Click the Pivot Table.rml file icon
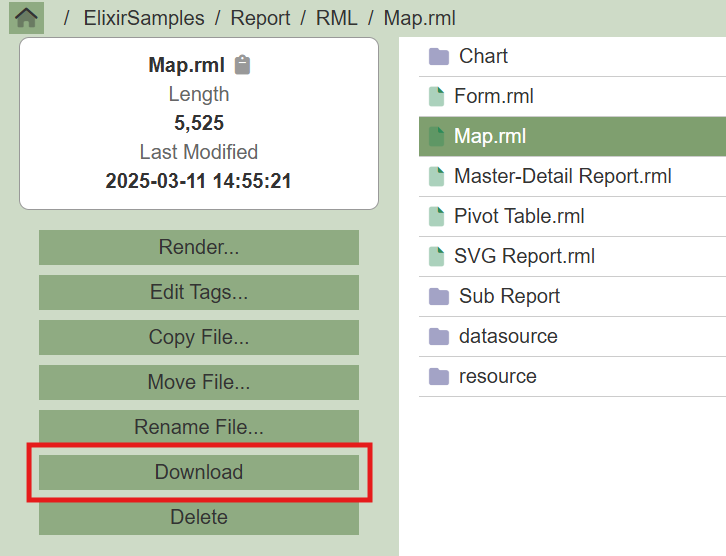This screenshot has height=556, width=726. coord(436,216)
